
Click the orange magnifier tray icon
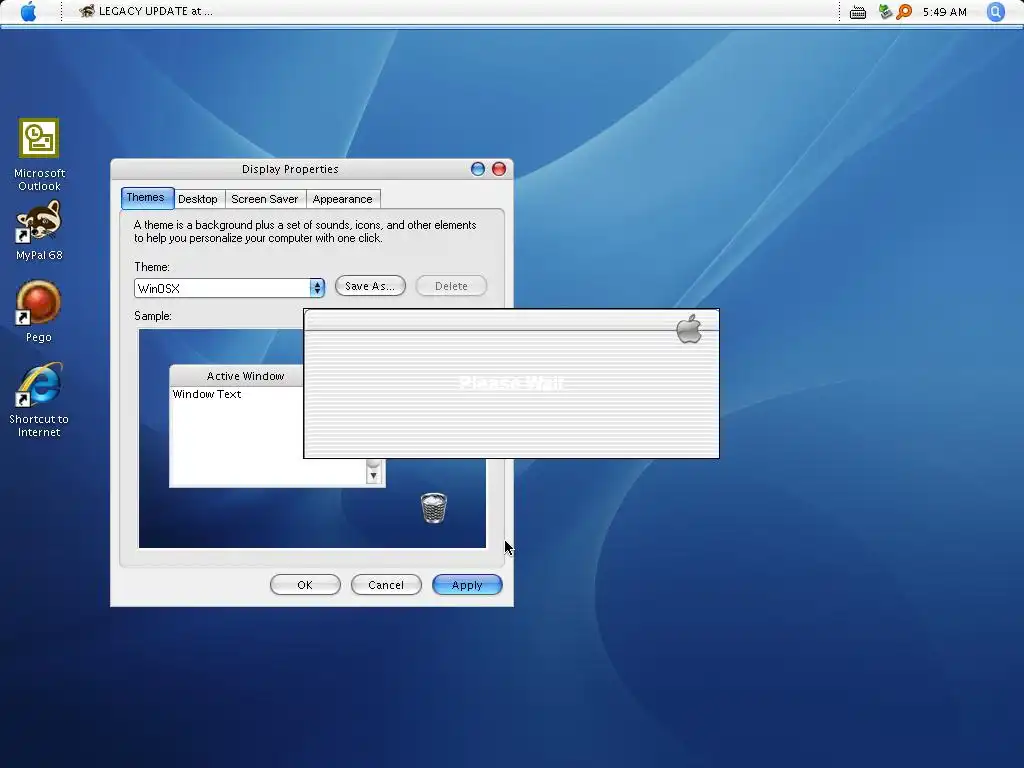click(x=904, y=12)
